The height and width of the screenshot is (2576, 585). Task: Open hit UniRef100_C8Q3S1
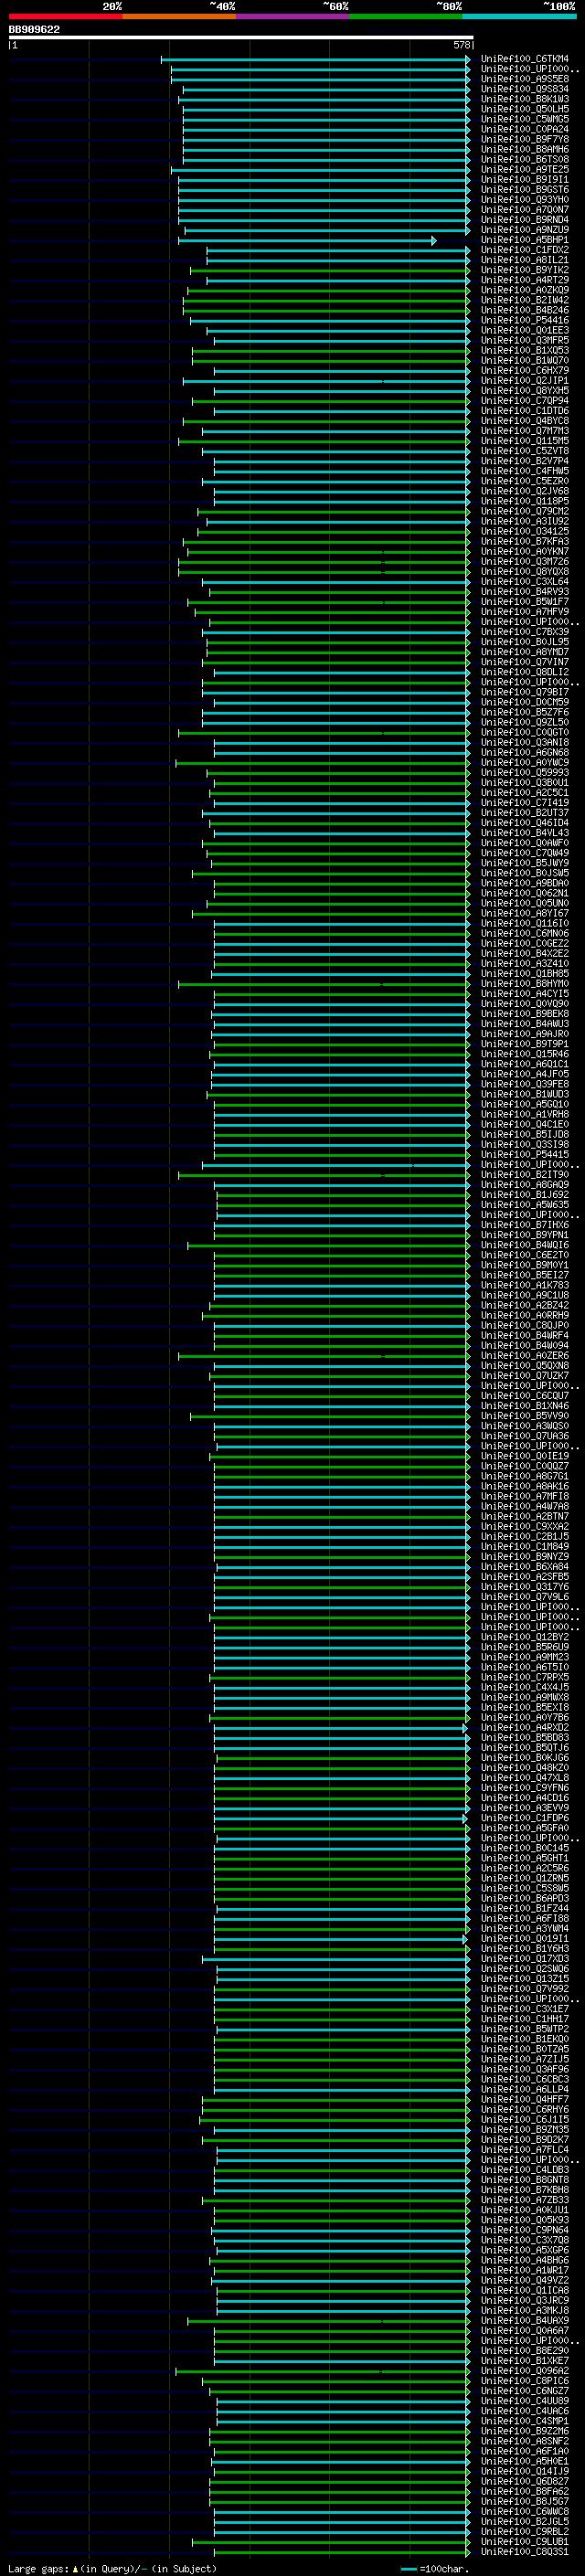[x=525, y=2551]
